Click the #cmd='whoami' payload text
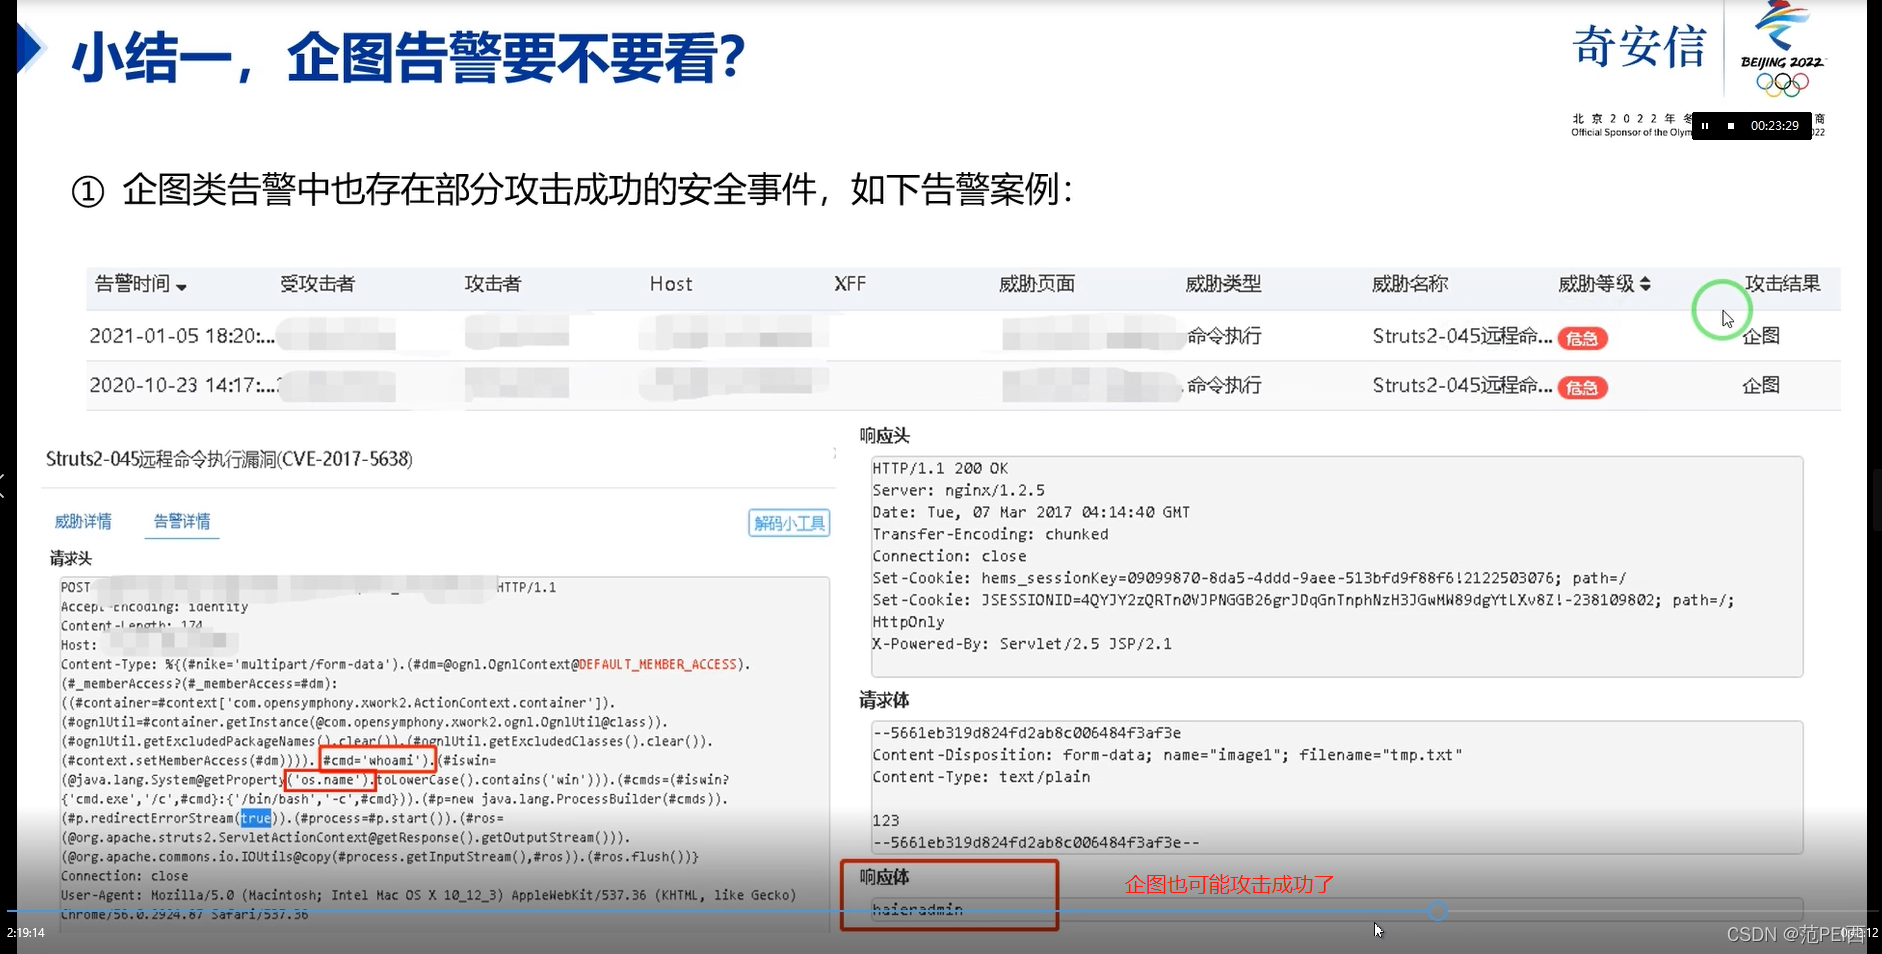This screenshot has width=1882, height=954. 378,760
